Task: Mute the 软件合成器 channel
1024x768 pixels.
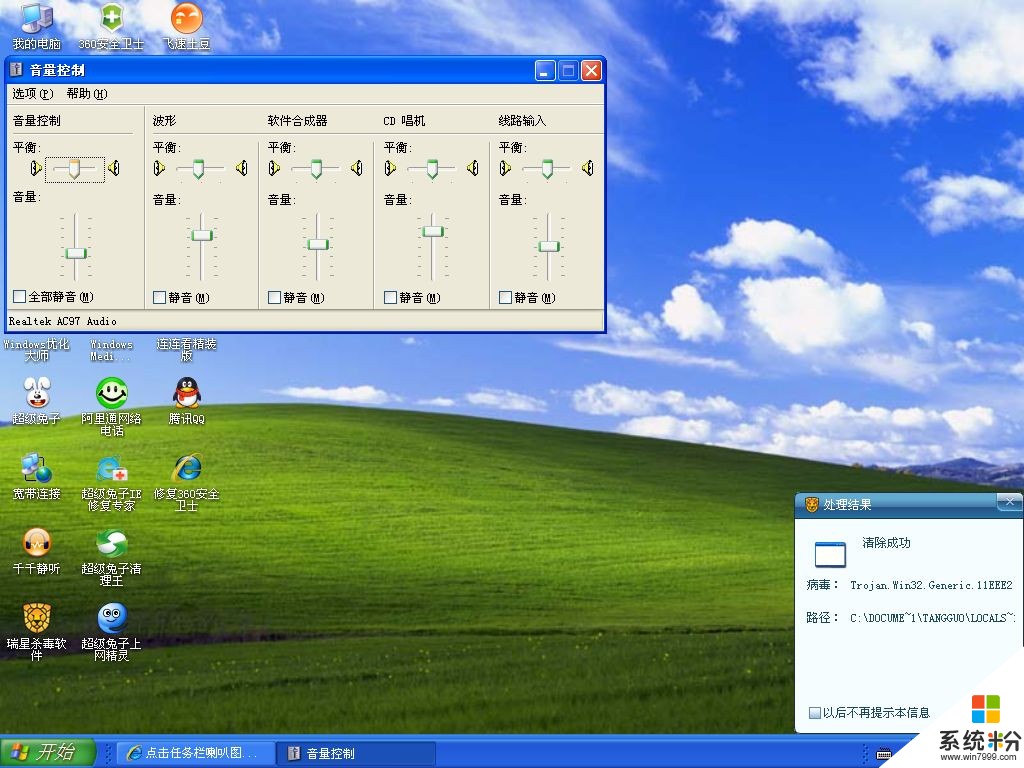Action: pos(274,298)
